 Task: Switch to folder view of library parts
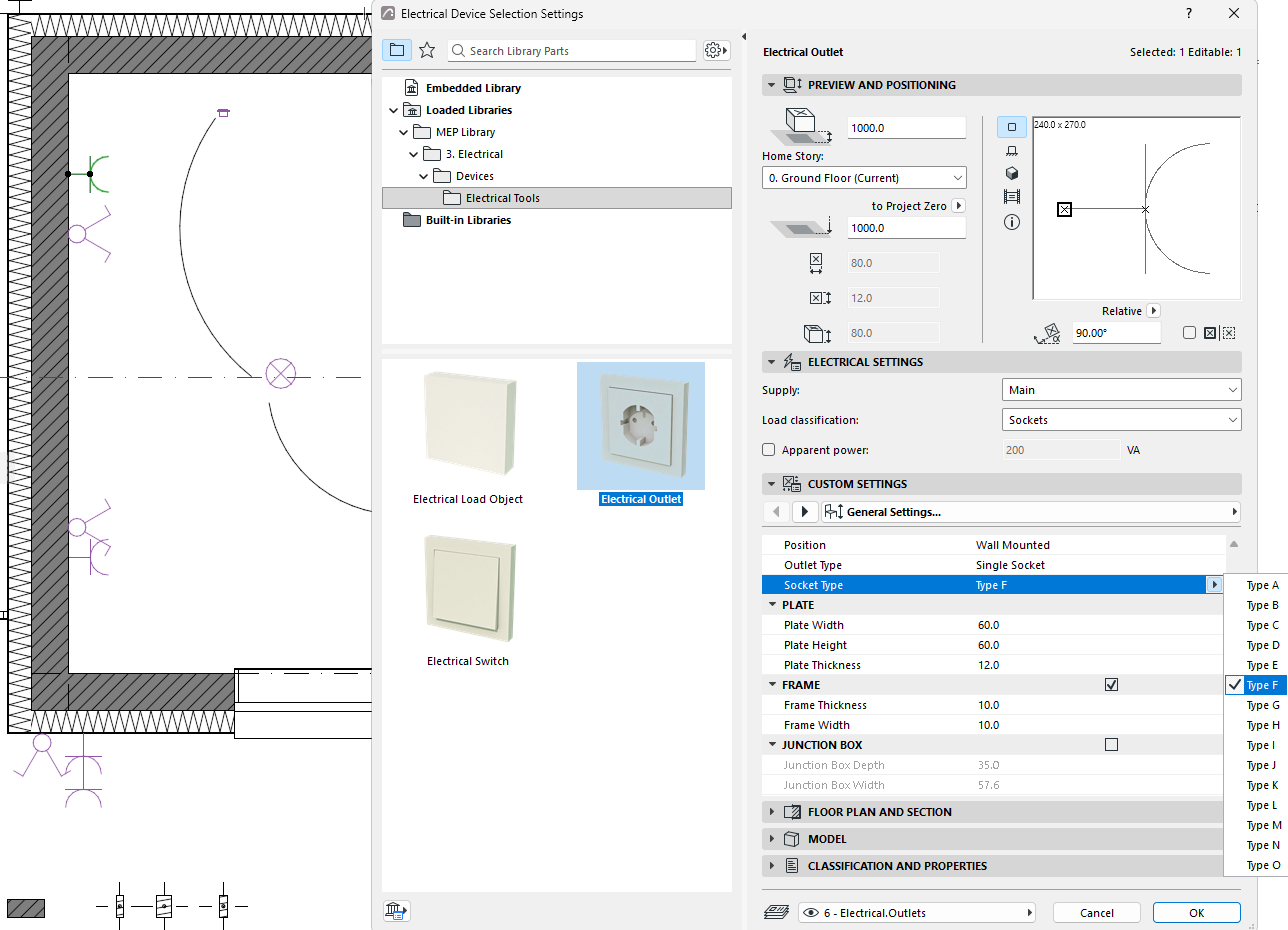pyautogui.click(x=397, y=50)
